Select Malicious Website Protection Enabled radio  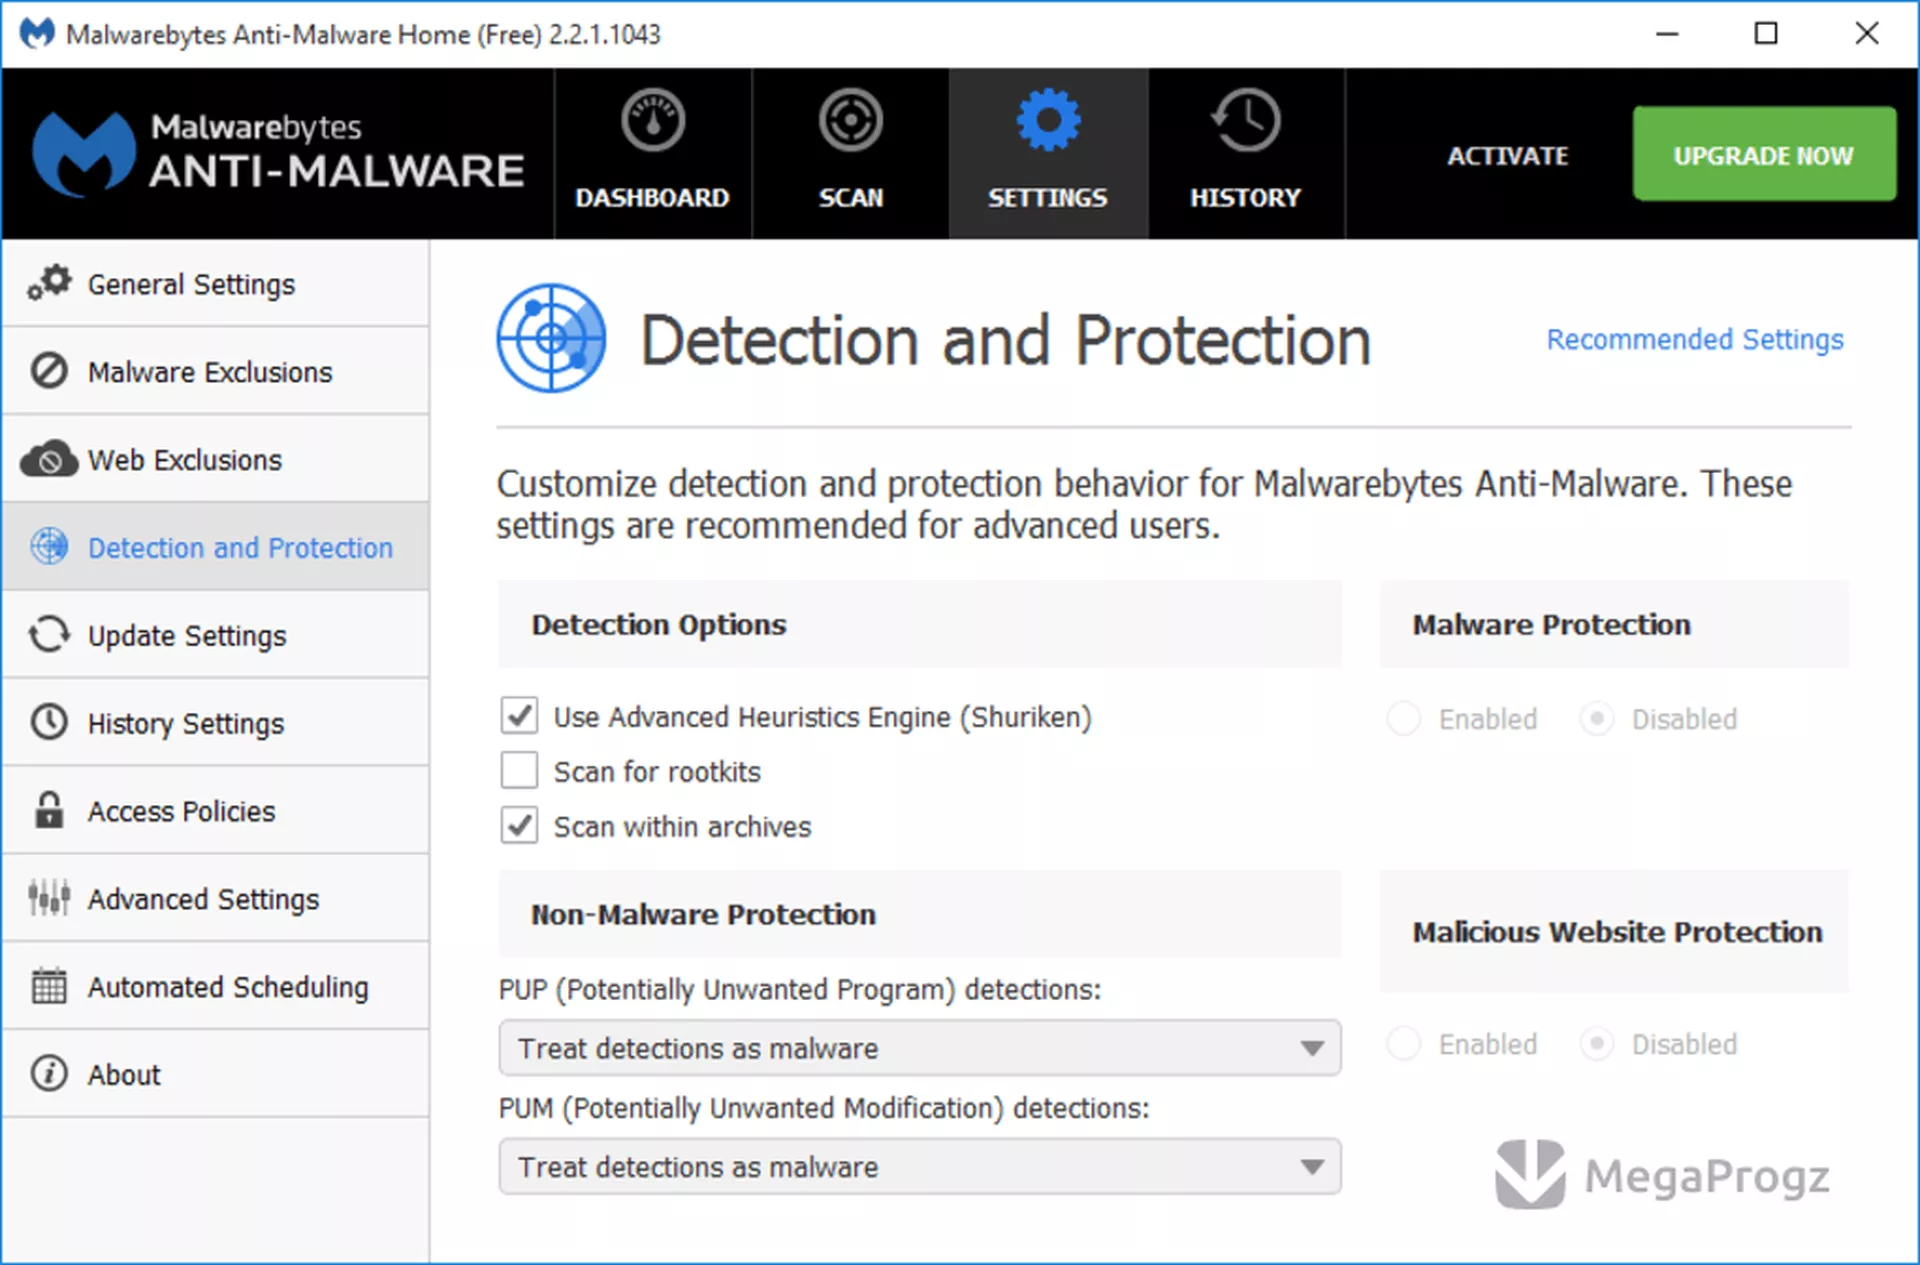tap(1404, 1043)
